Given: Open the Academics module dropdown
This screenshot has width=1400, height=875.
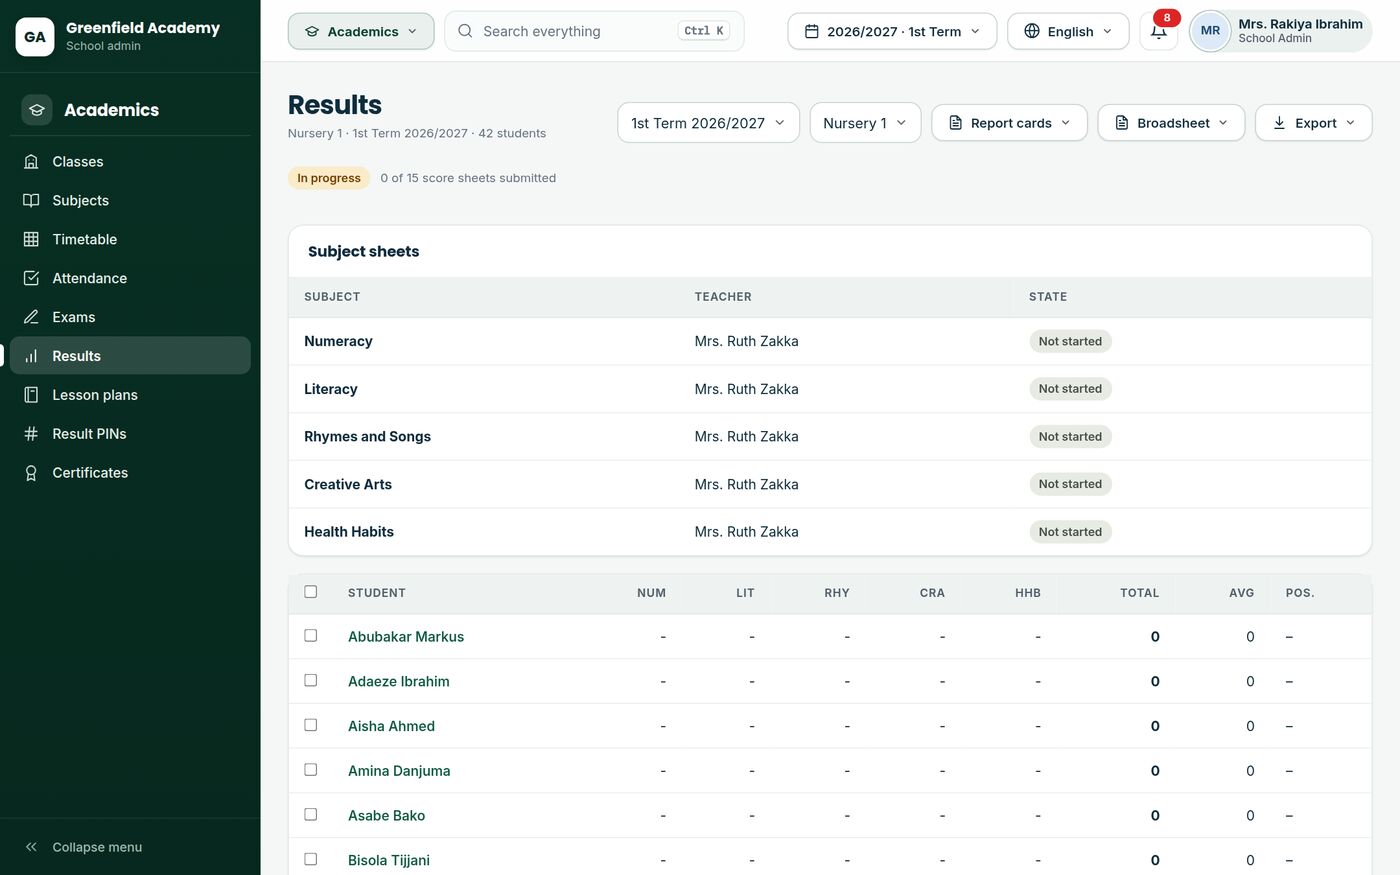Looking at the screenshot, I should point(361,31).
